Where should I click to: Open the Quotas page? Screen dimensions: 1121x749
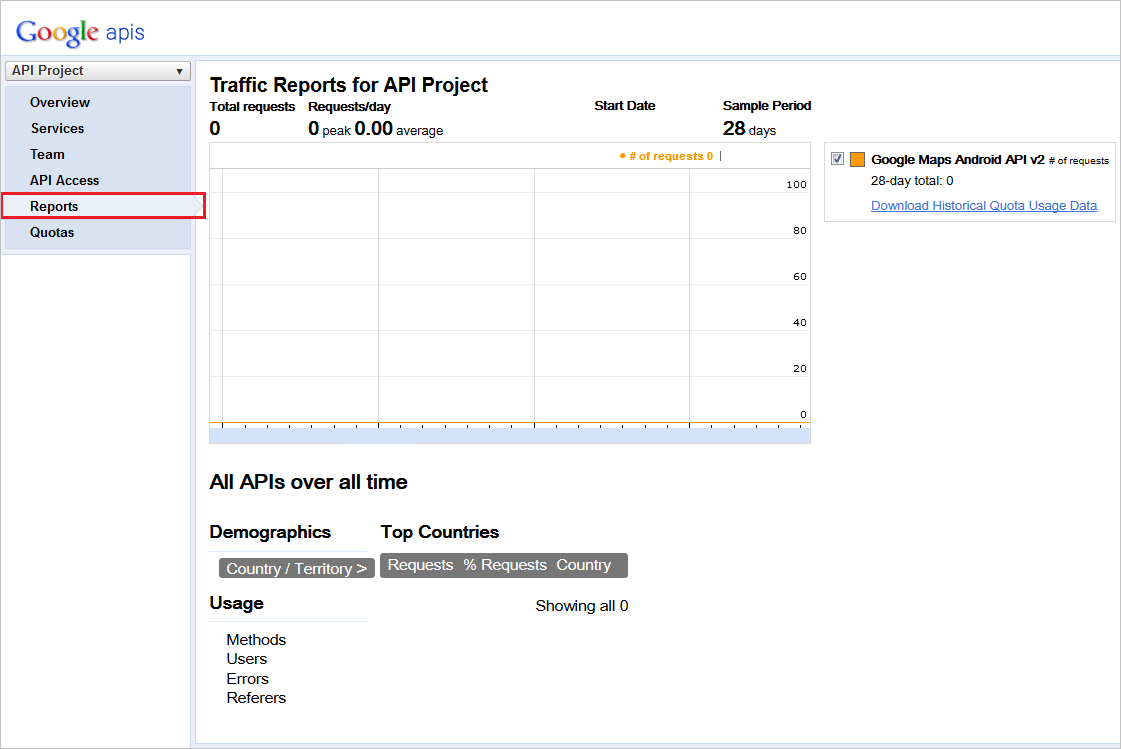52,232
